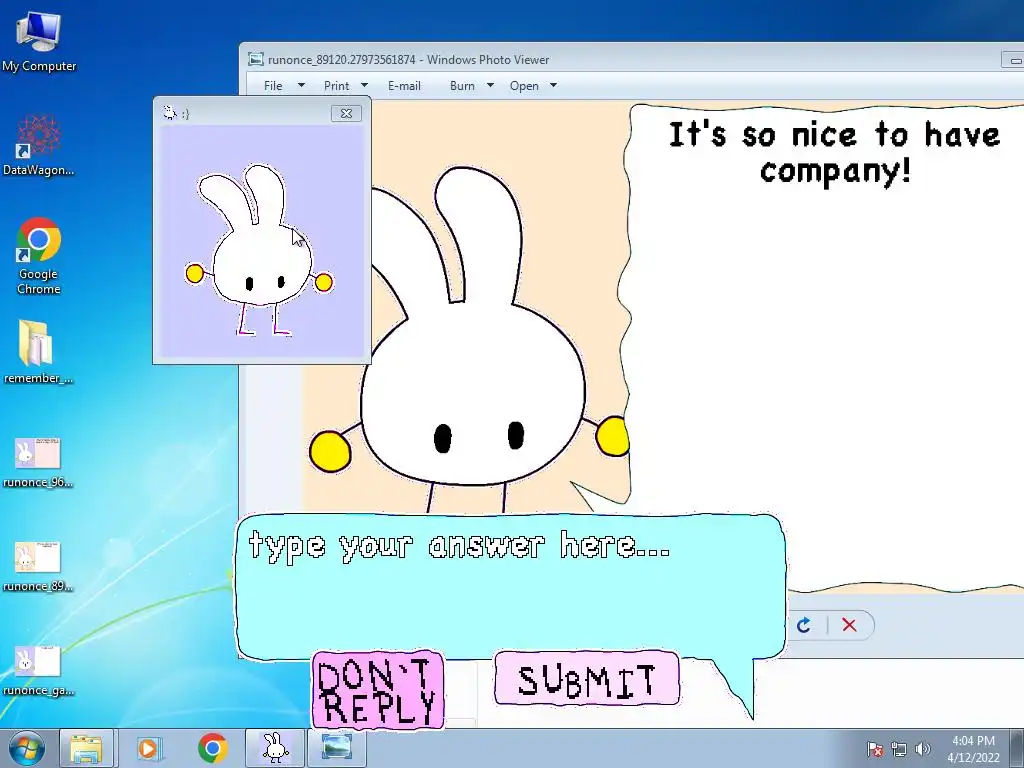This screenshot has width=1024, height=768.
Task: Minimize the Windows Photo Viewer window
Action: [1014, 60]
